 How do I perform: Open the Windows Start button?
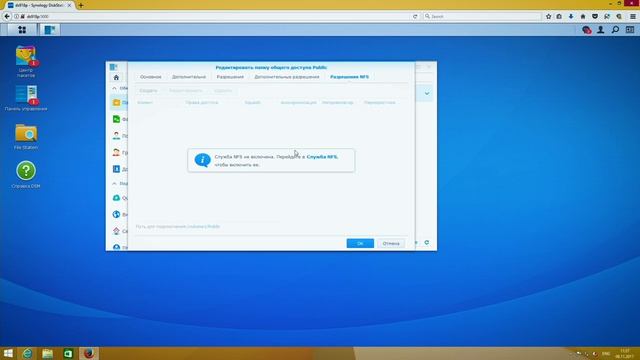(8, 353)
